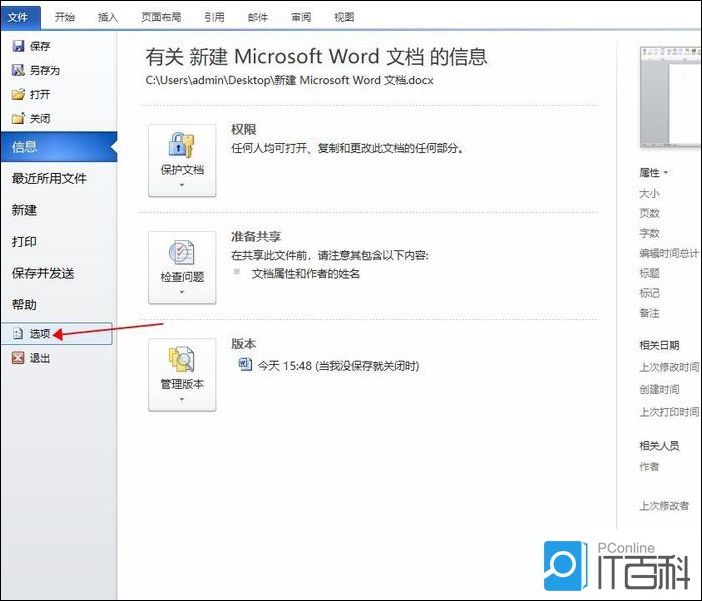The image size is (702, 601).
Task: Switch to the 邮件 ribbon tab
Action: 257,17
